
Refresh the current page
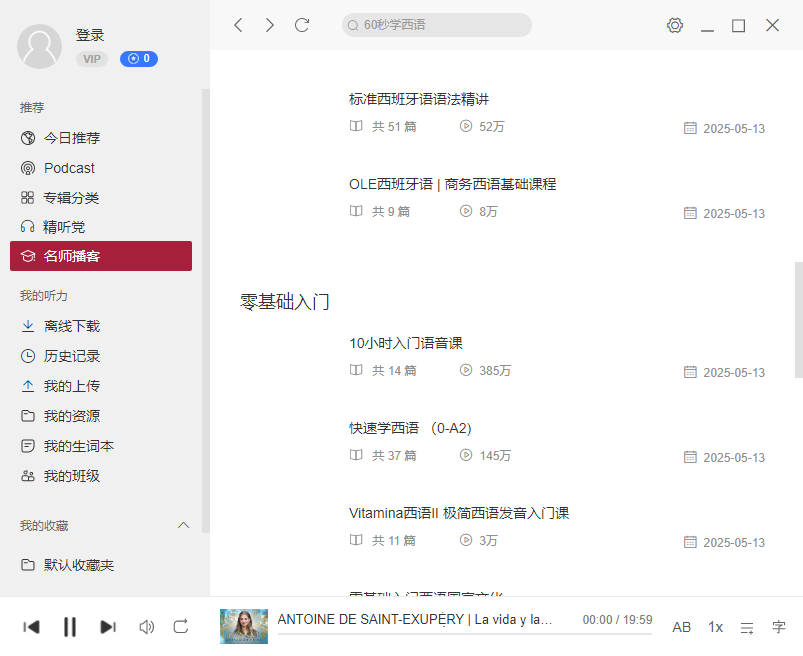pos(302,25)
